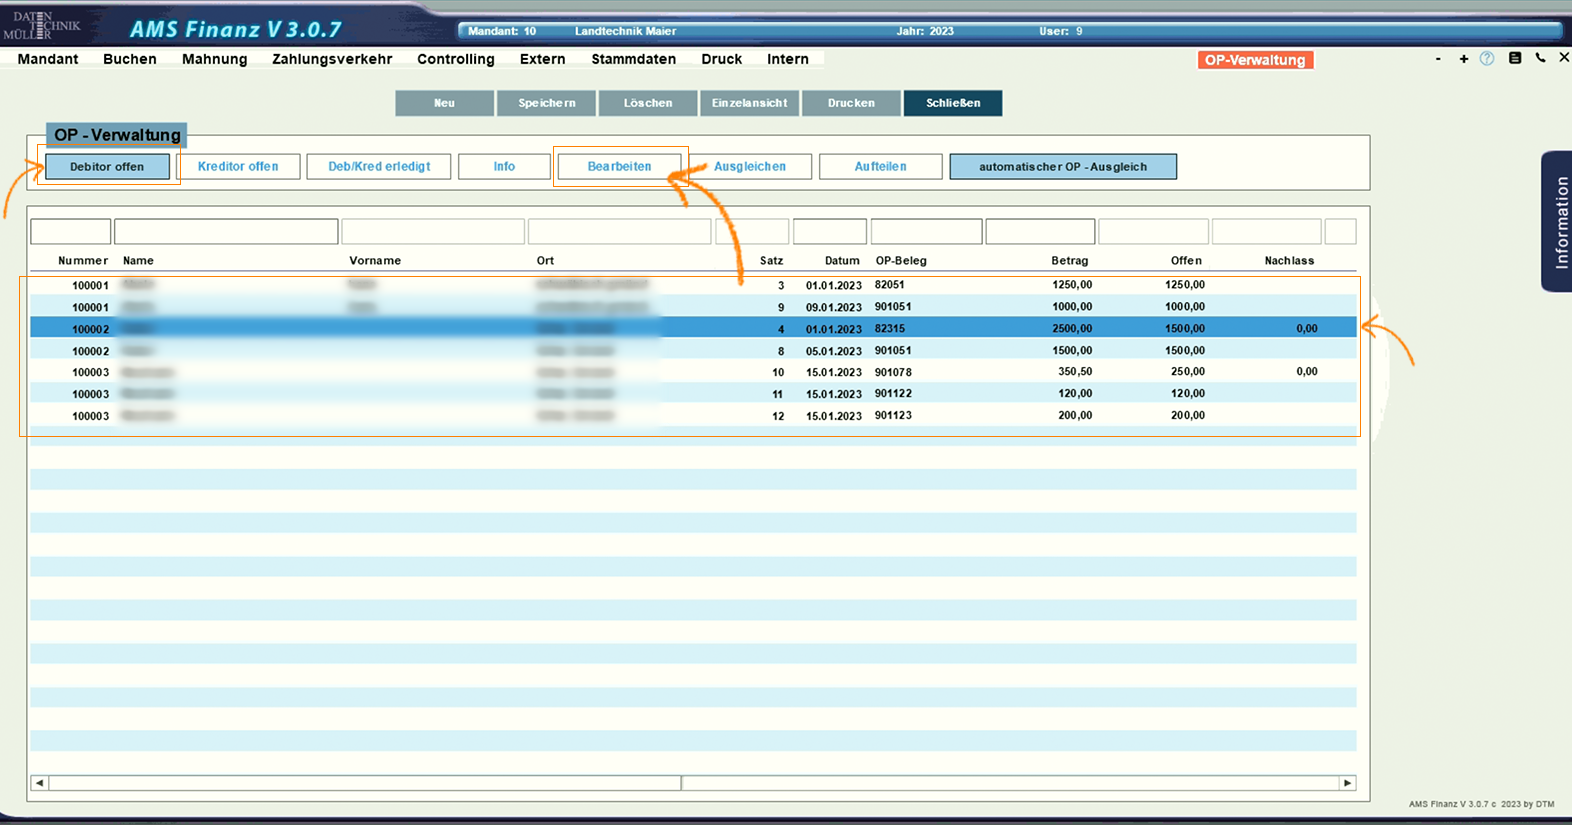Click the Nummer filter input field

tap(70, 232)
